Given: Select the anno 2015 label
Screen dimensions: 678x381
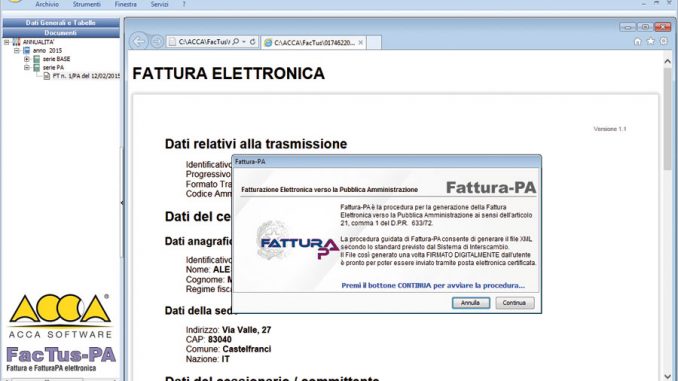Looking at the screenshot, I should click(47, 51).
